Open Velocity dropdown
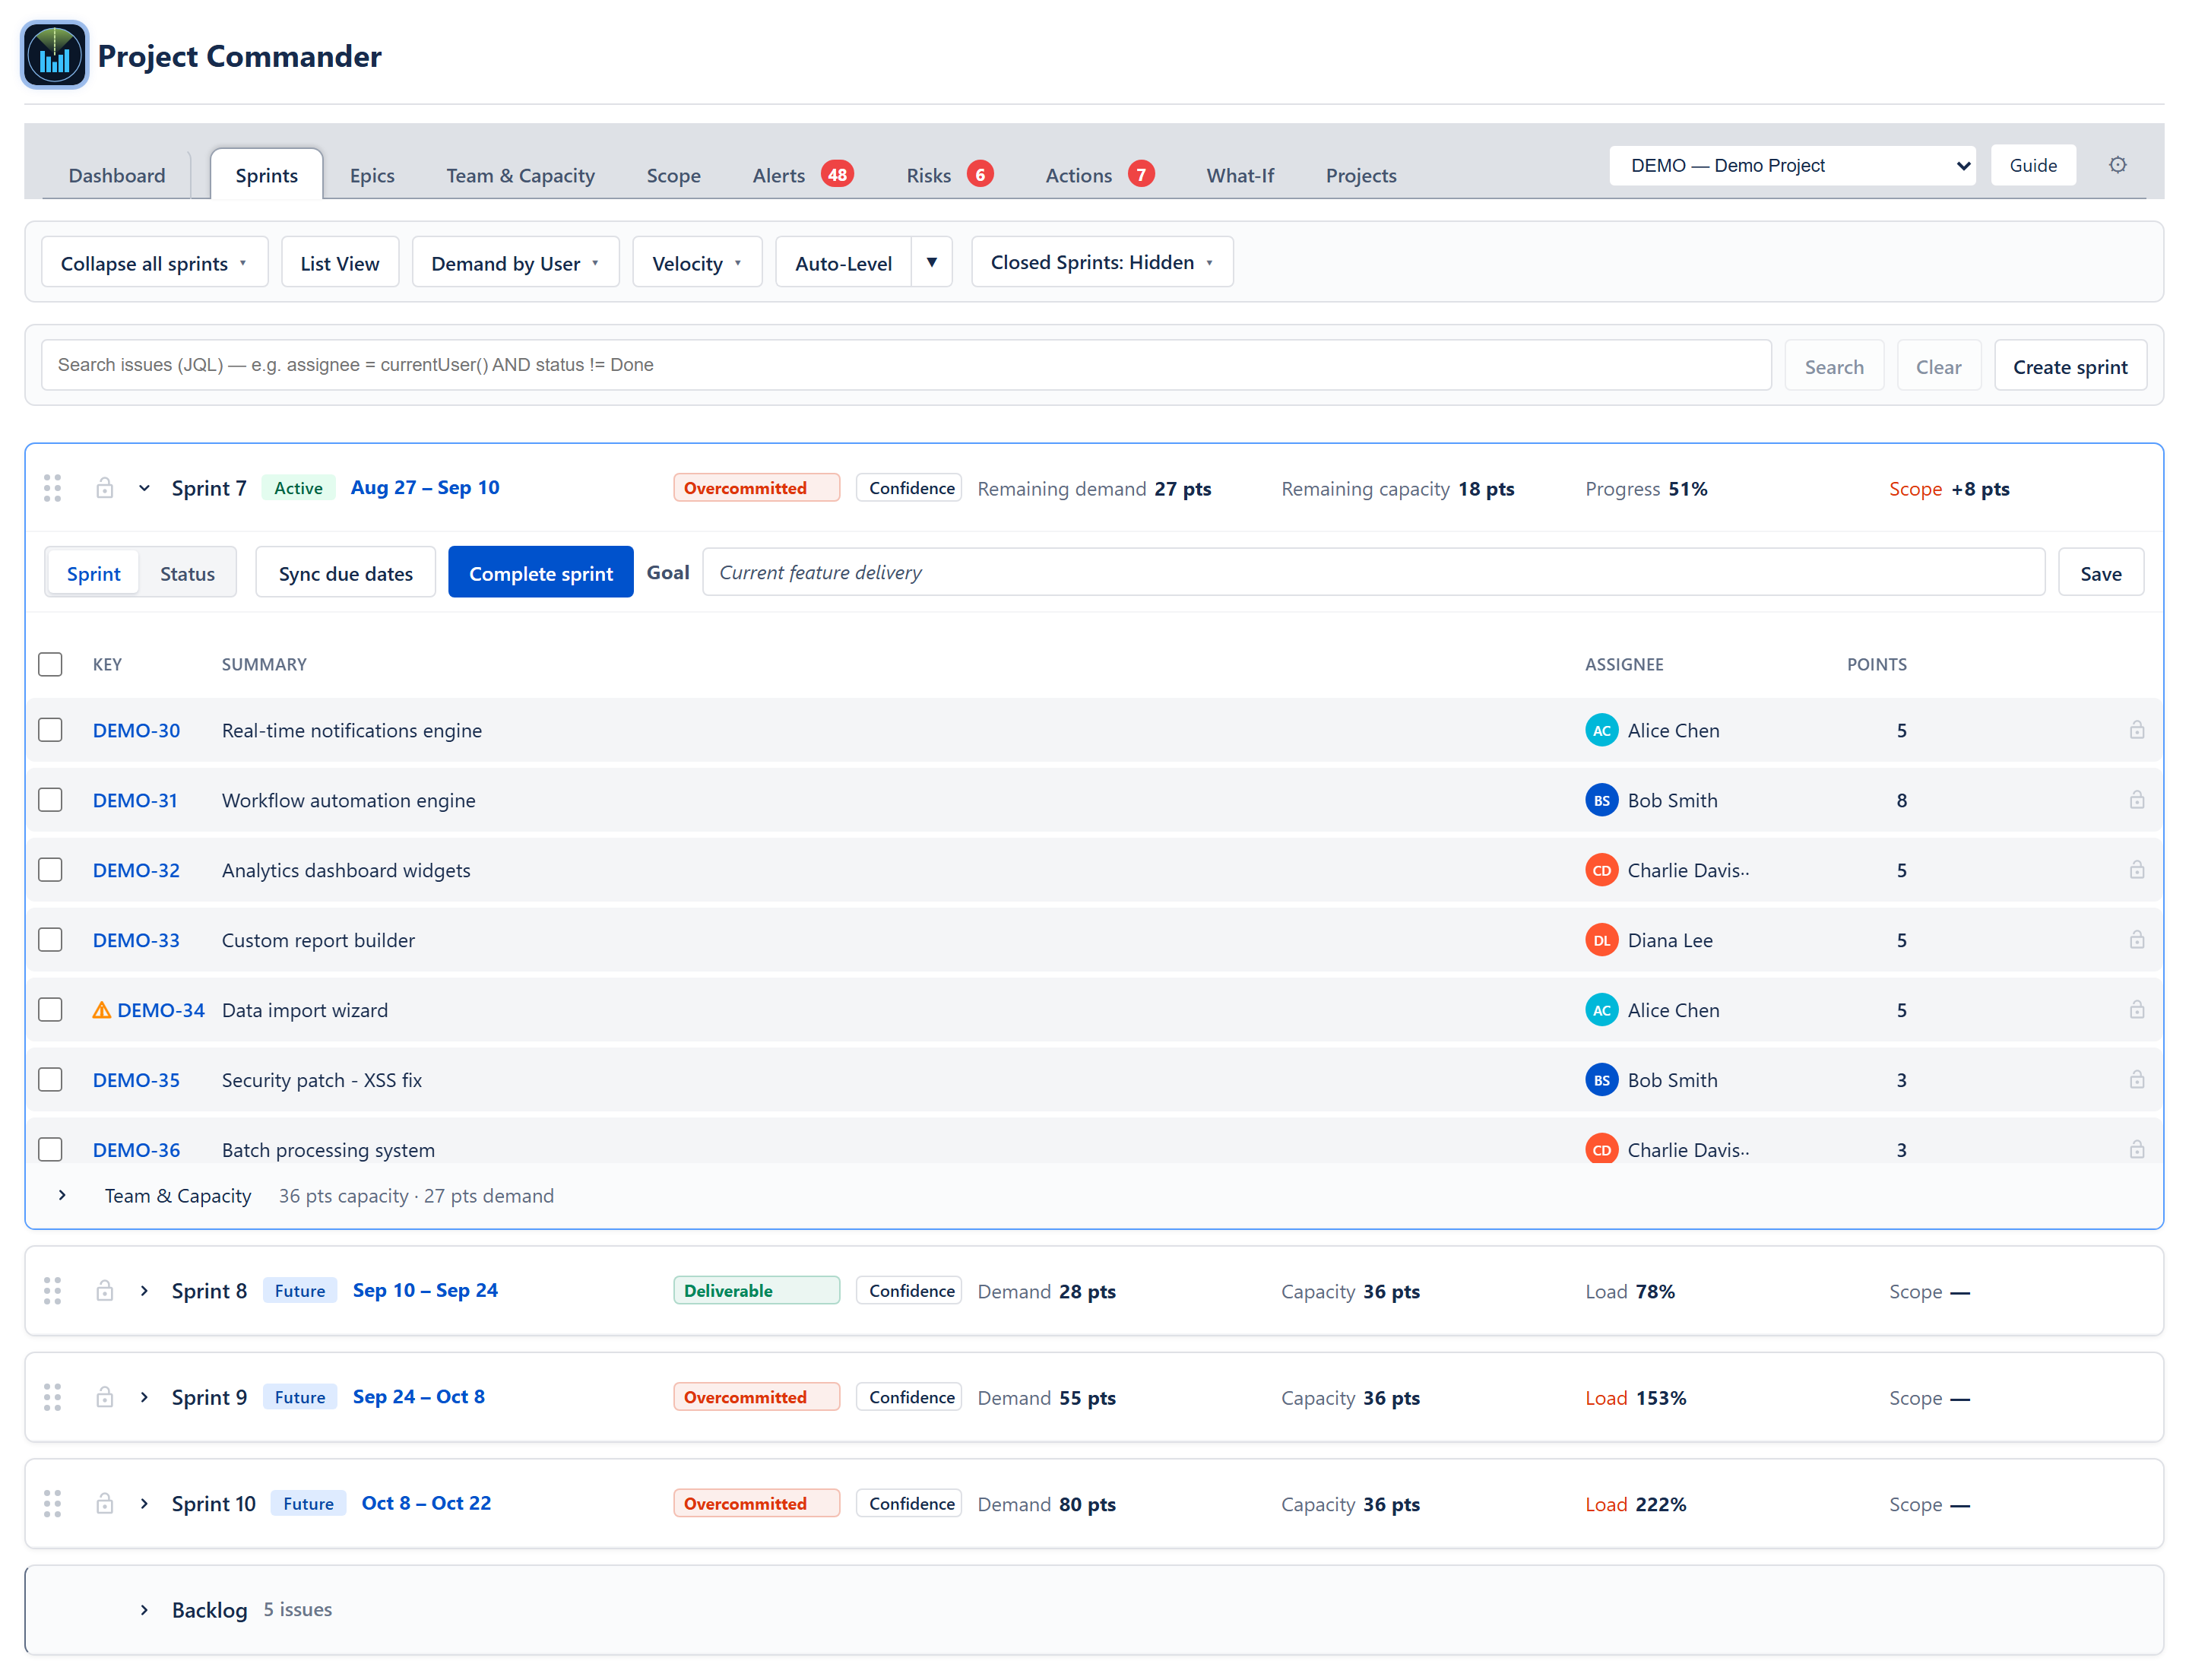Image resolution: width=2189 pixels, height=1680 pixels. (697, 263)
